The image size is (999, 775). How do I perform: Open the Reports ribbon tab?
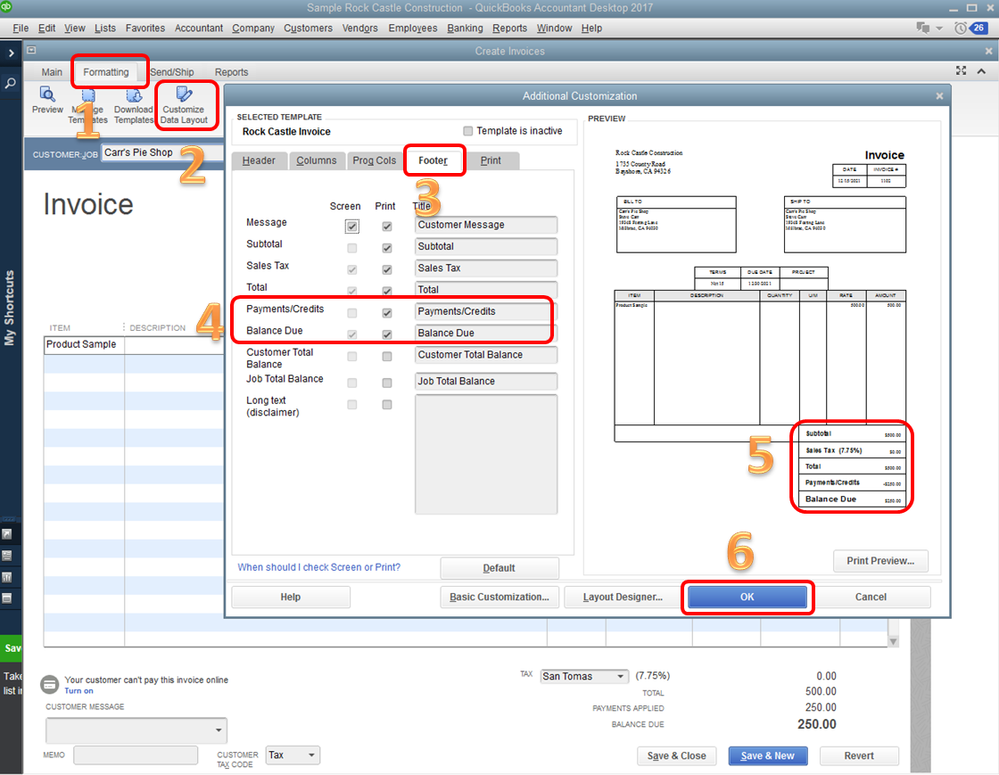[231, 72]
